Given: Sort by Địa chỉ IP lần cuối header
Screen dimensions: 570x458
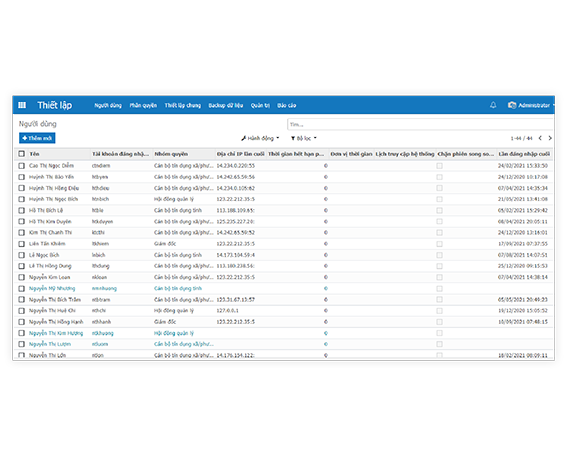Looking at the screenshot, I should point(240,154).
